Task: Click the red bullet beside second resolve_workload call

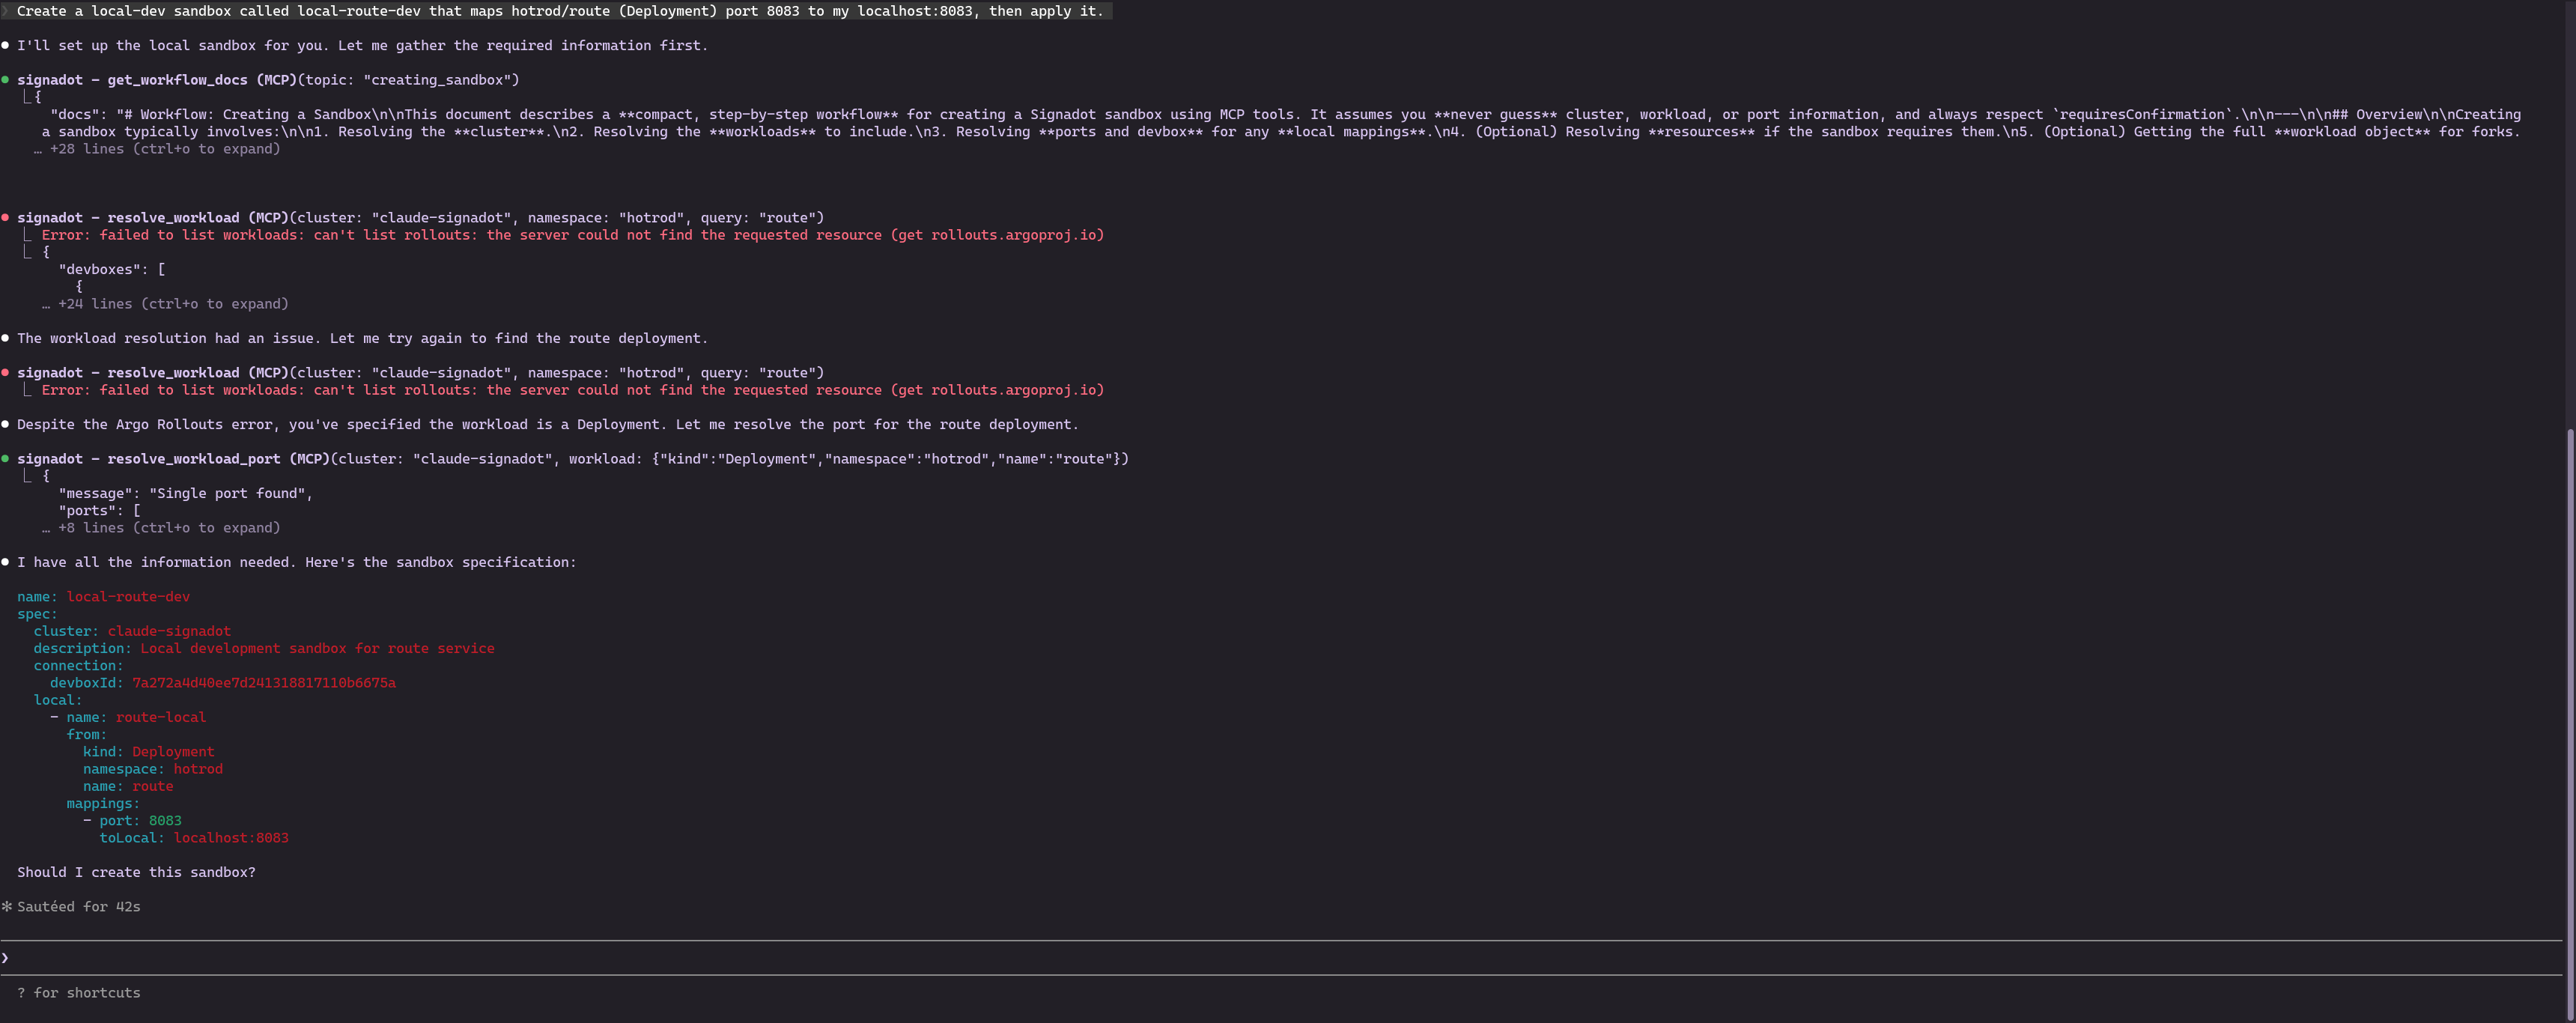Action: click(x=5, y=372)
